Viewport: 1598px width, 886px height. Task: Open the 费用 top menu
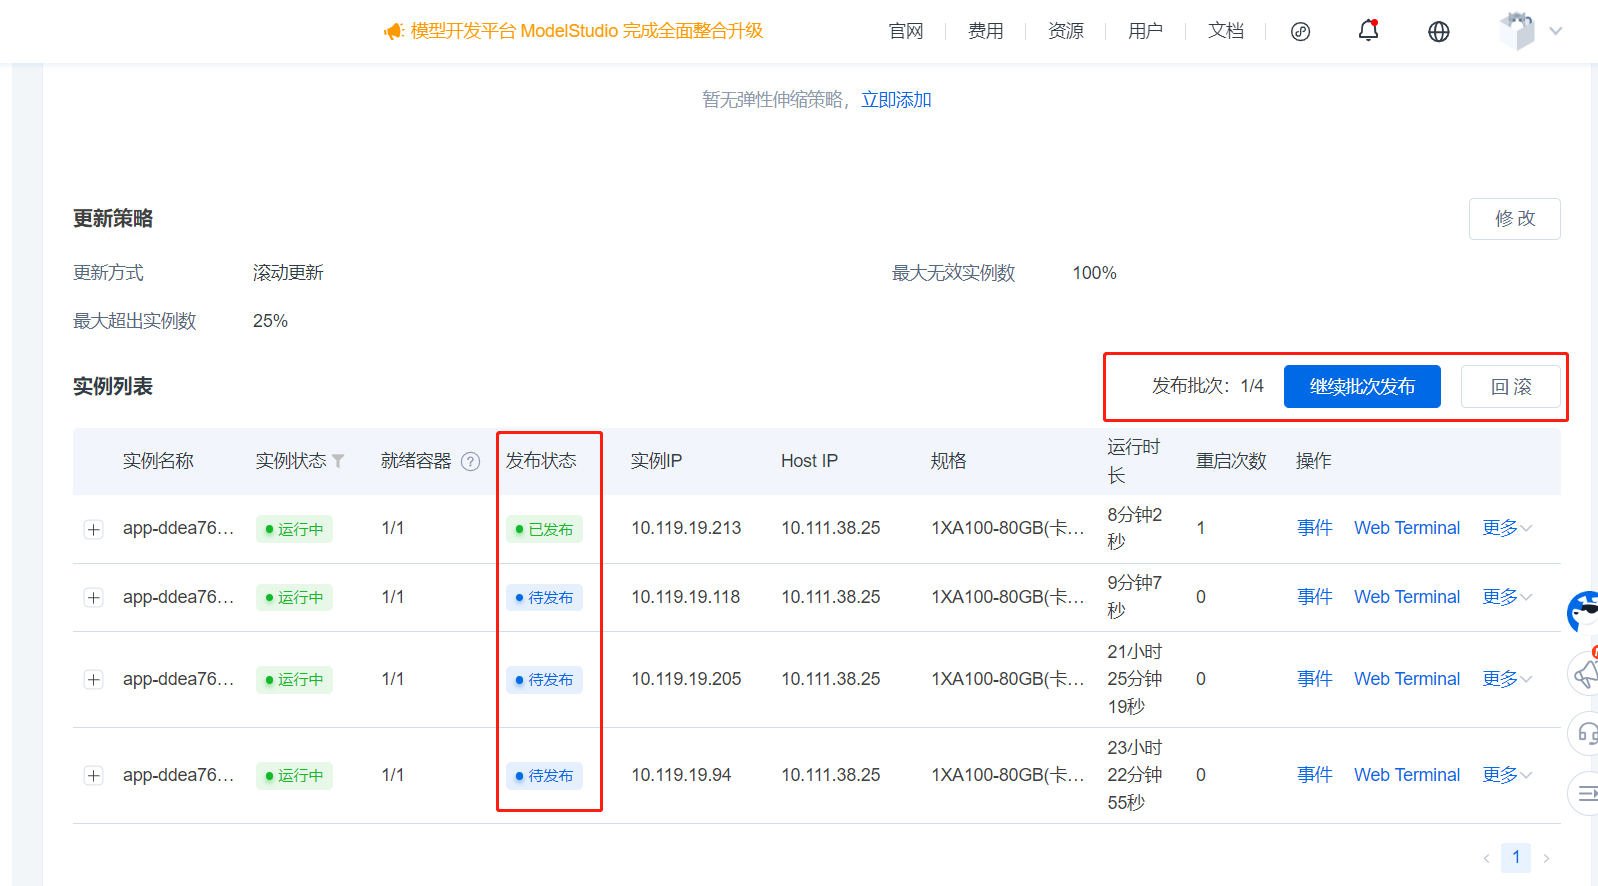pos(985,31)
